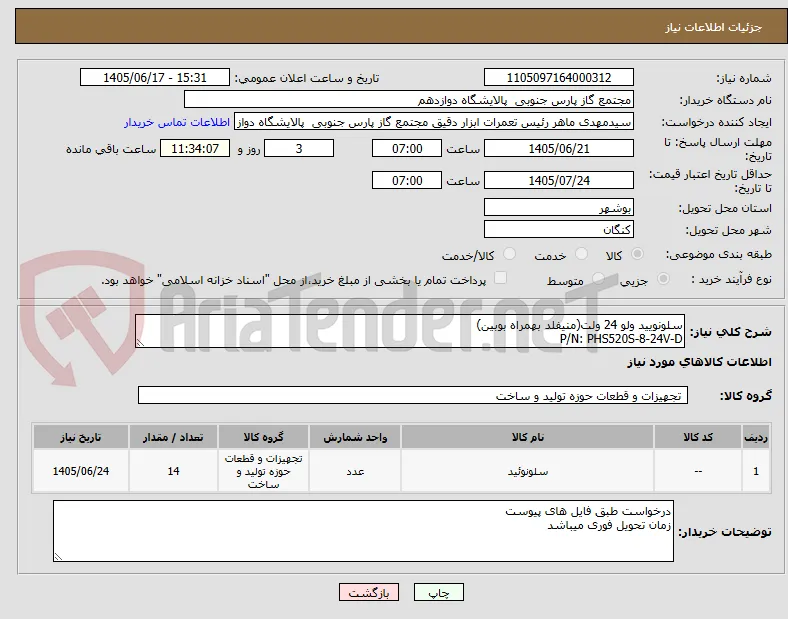Image resolution: width=788 pixels, height=619 pixels.
Task: Click the تعداد / مقدار column header
Action: point(173,437)
